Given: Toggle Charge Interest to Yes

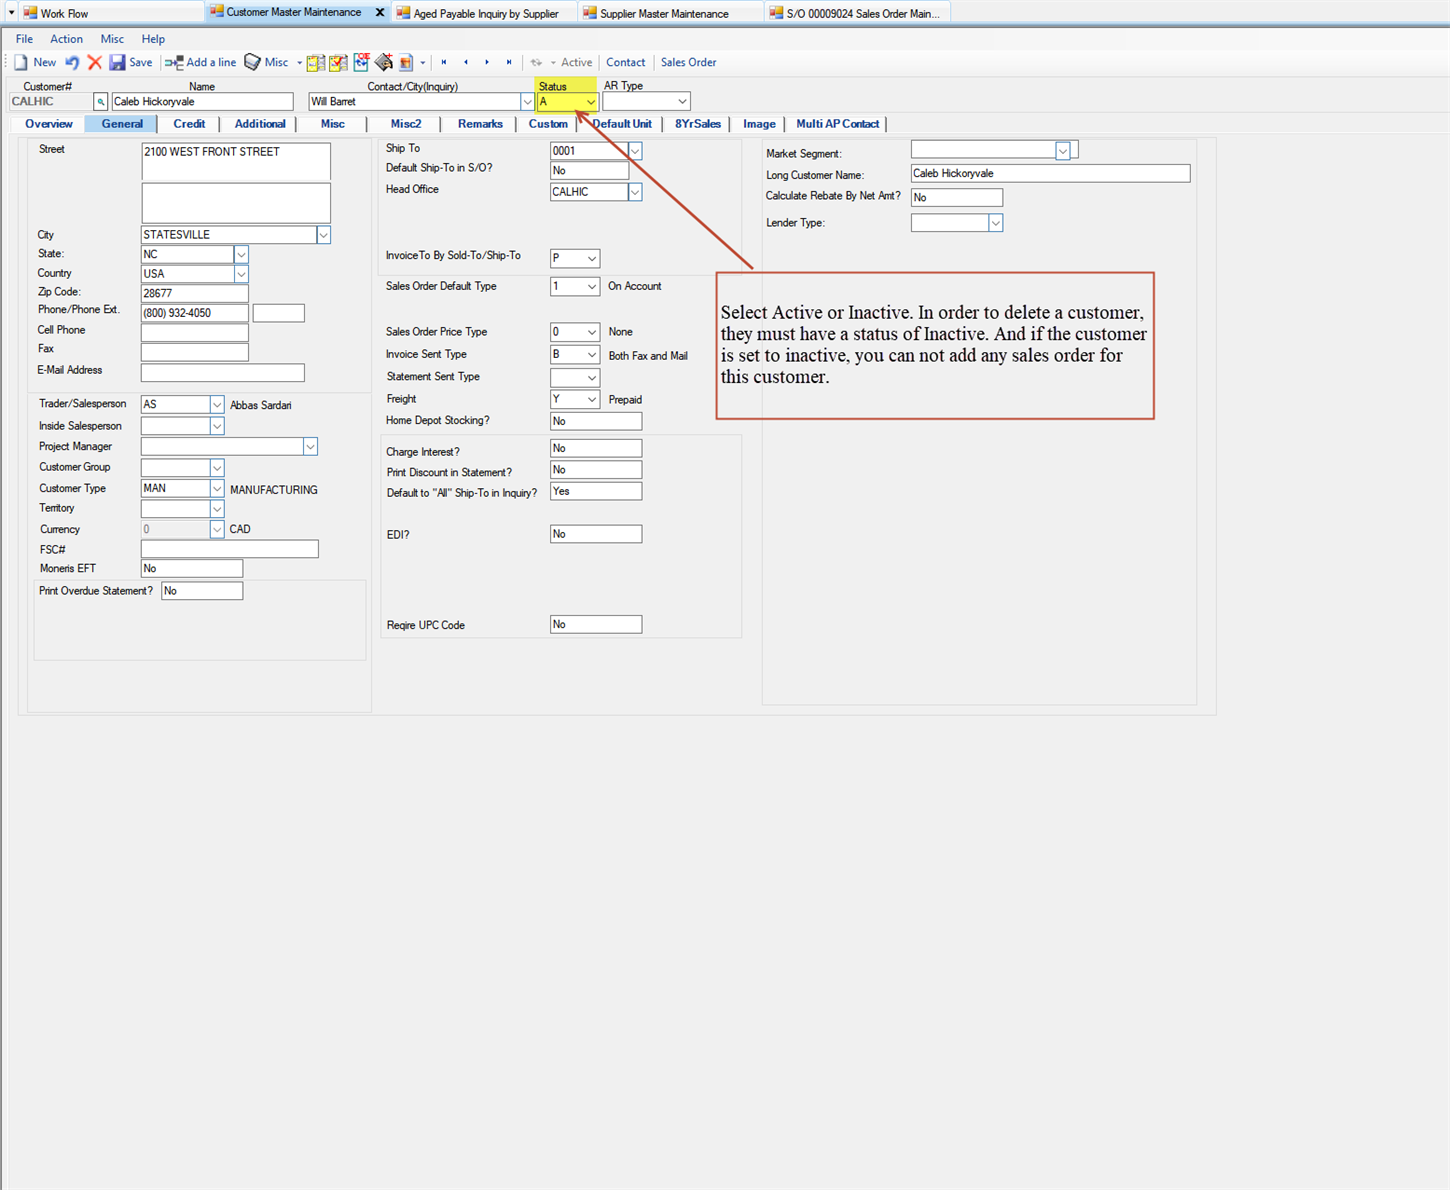Looking at the screenshot, I should click(x=595, y=447).
